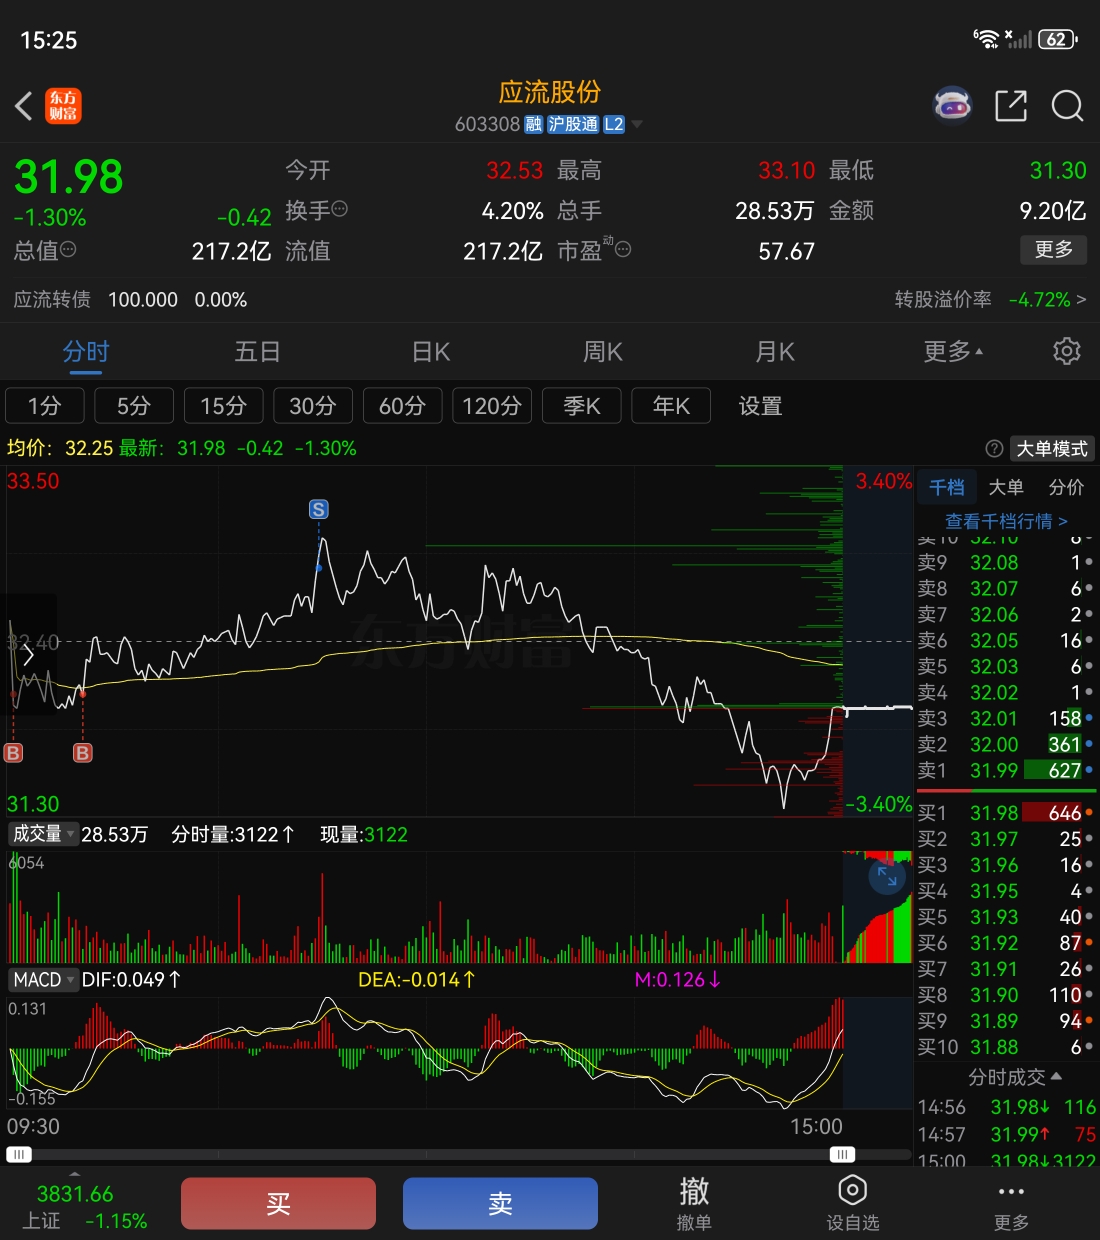
Task: Open the 更多 chart period dropdown
Action: pyautogui.click(x=953, y=351)
